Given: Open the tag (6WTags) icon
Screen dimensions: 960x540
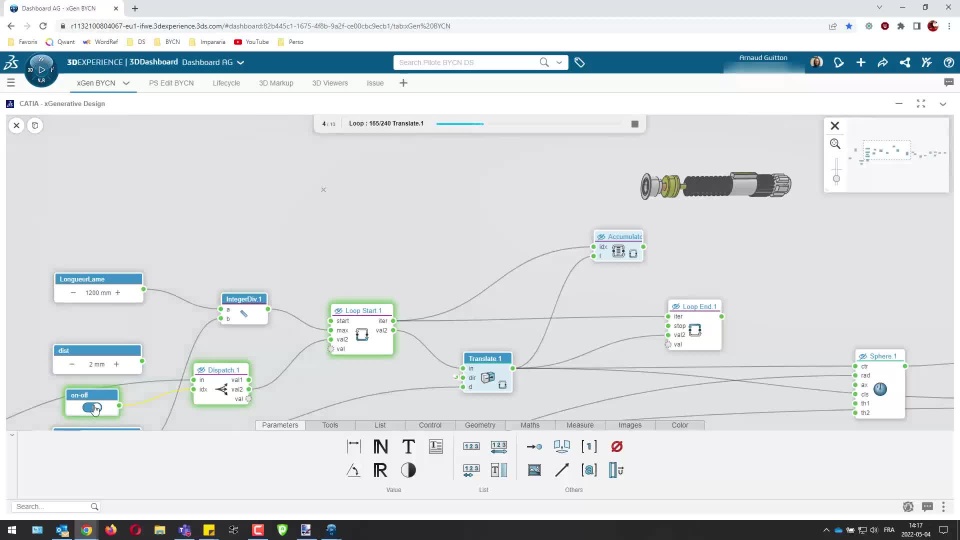Looking at the screenshot, I should tap(579, 62).
